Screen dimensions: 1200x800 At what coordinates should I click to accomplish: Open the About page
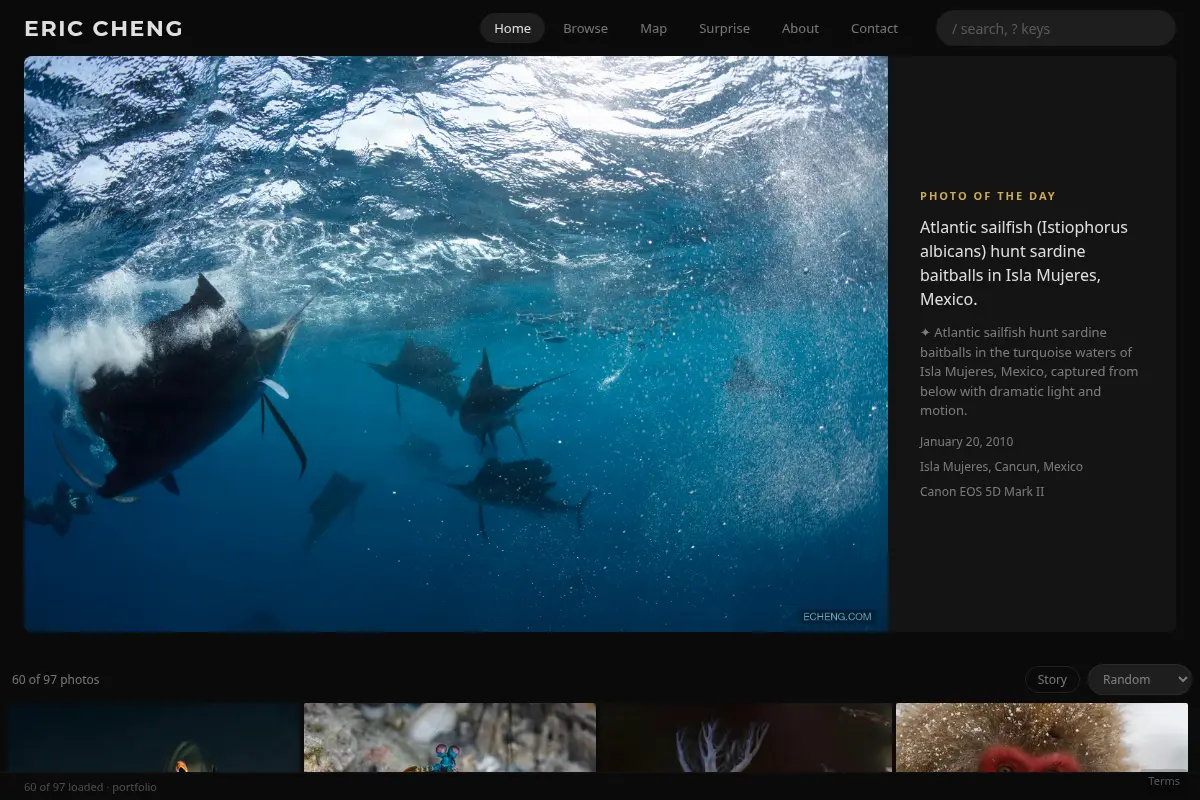tap(800, 28)
